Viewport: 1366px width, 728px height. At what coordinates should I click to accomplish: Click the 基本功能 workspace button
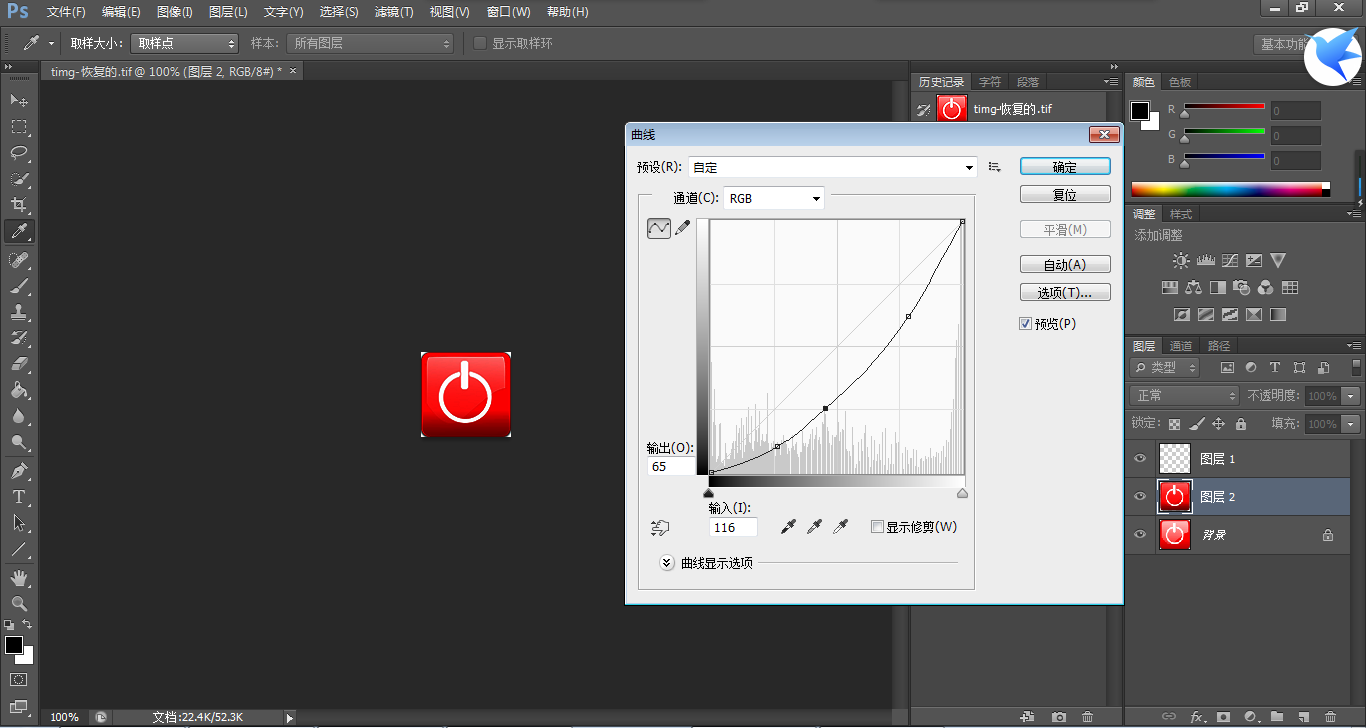pyautogui.click(x=1282, y=44)
